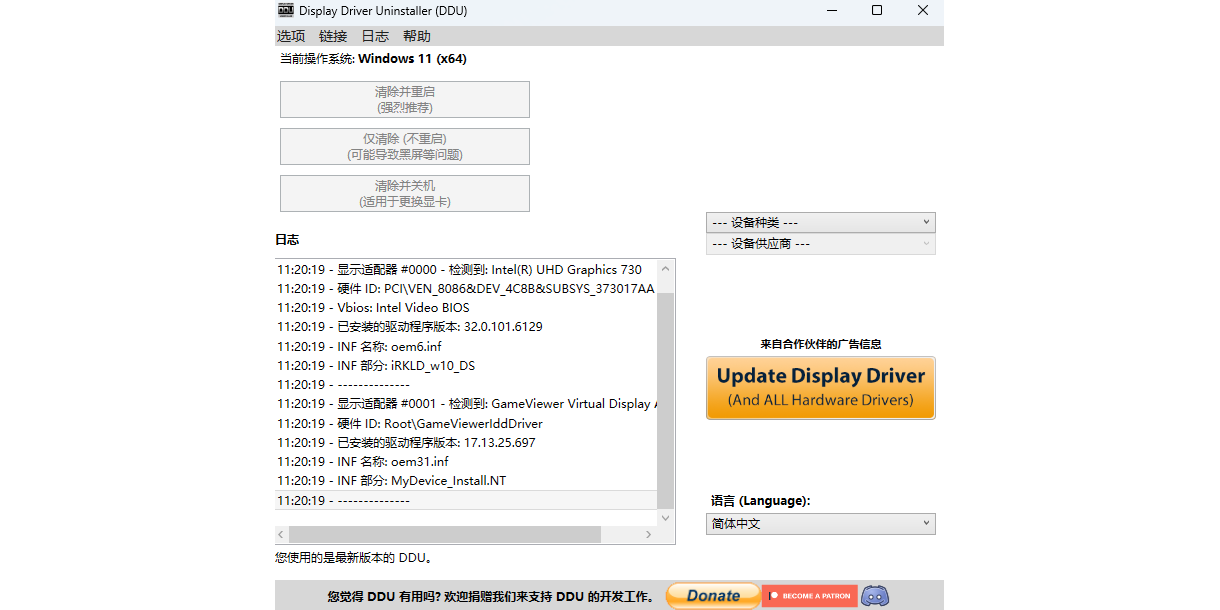Click the 清除并关机 button

[404, 193]
